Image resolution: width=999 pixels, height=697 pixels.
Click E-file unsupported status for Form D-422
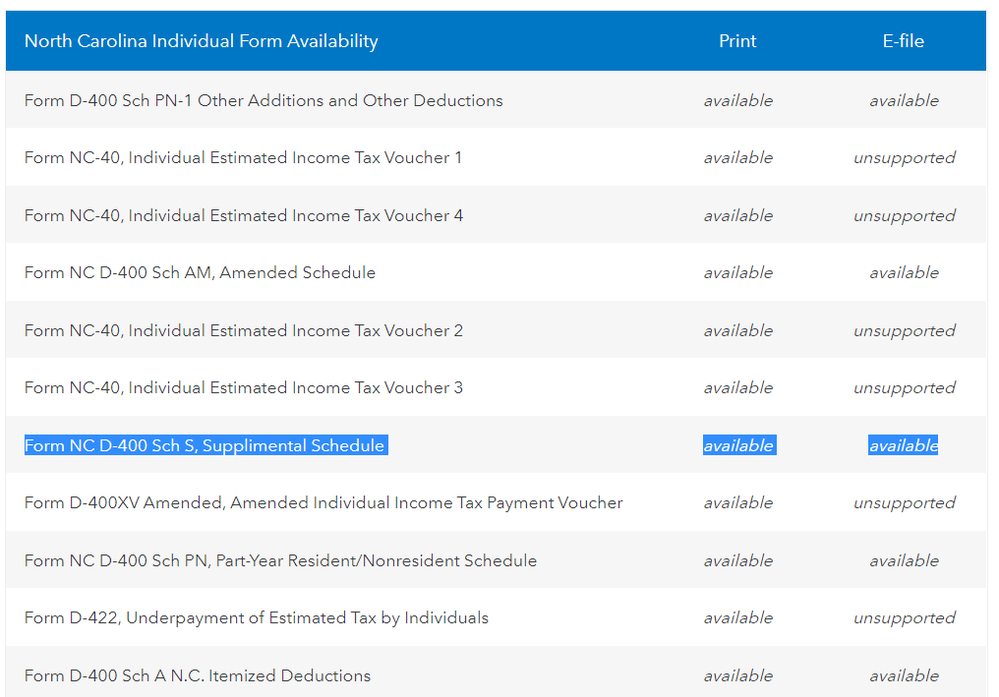point(904,618)
